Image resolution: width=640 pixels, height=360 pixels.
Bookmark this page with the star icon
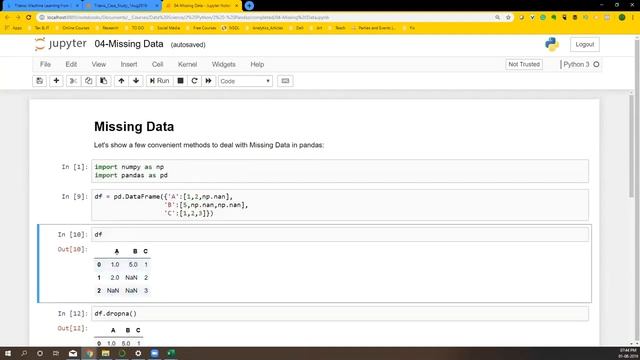point(508,18)
